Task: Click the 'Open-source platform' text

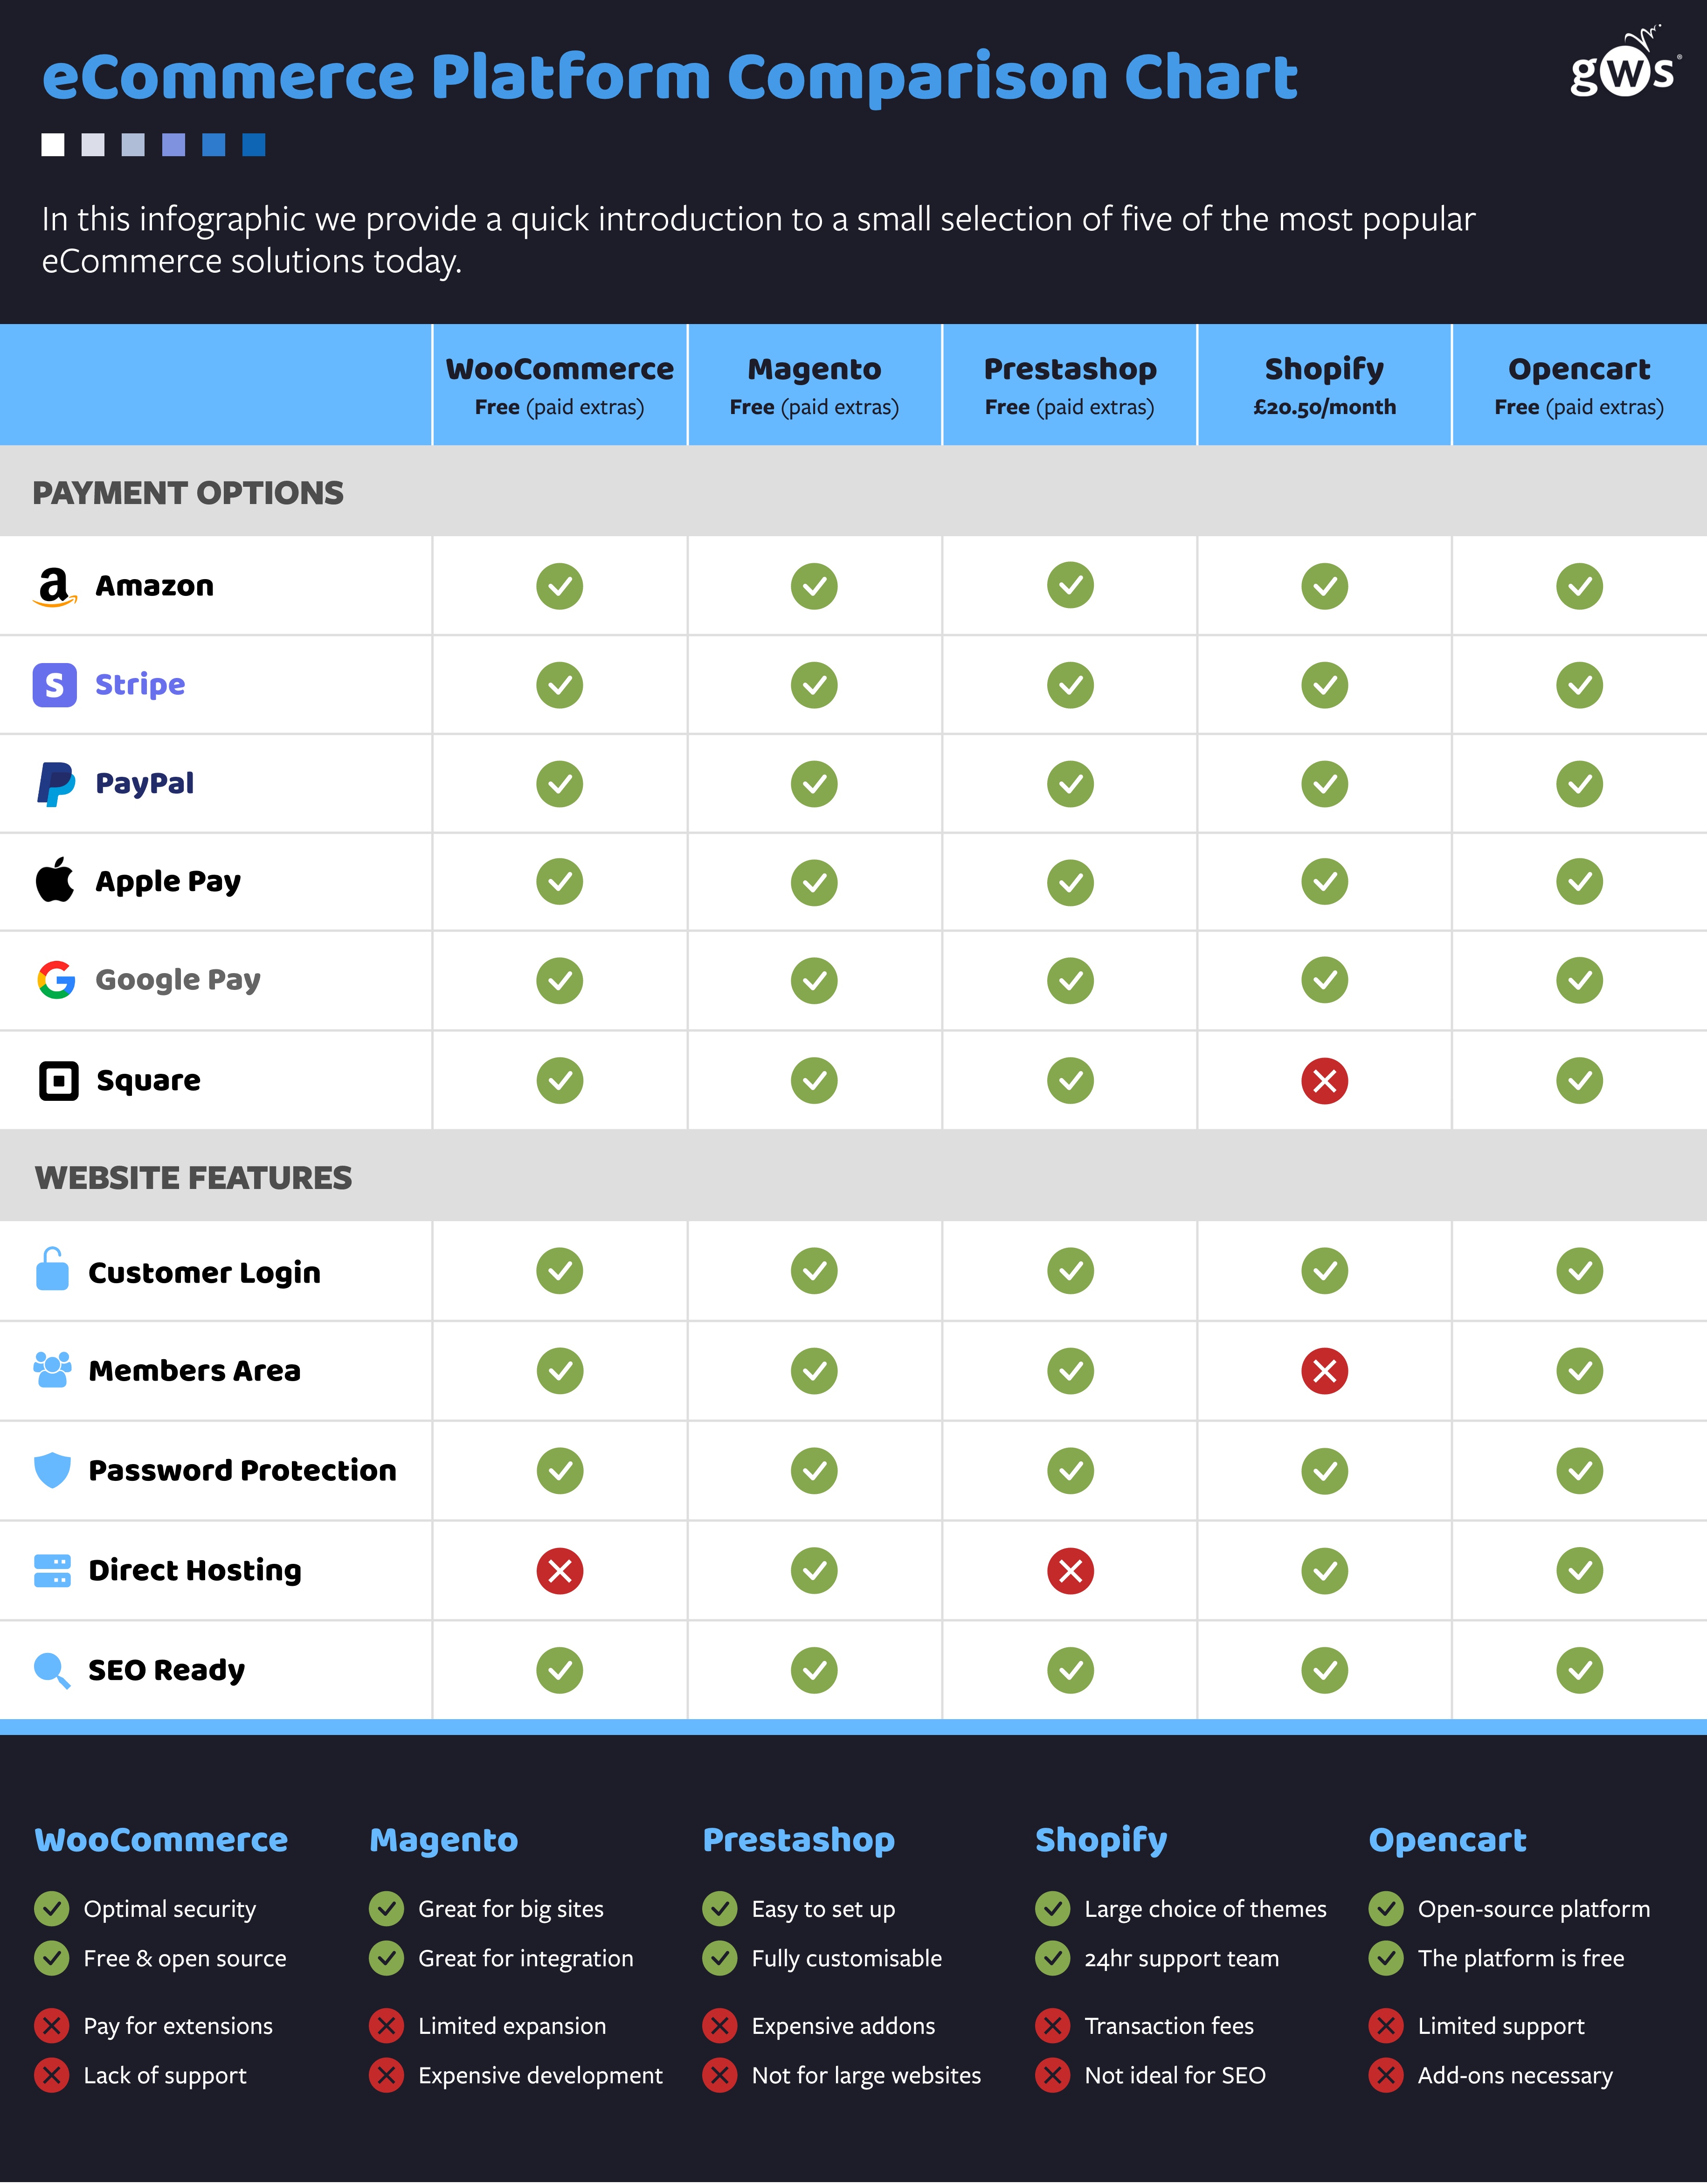Action: [x=1534, y=1910]
